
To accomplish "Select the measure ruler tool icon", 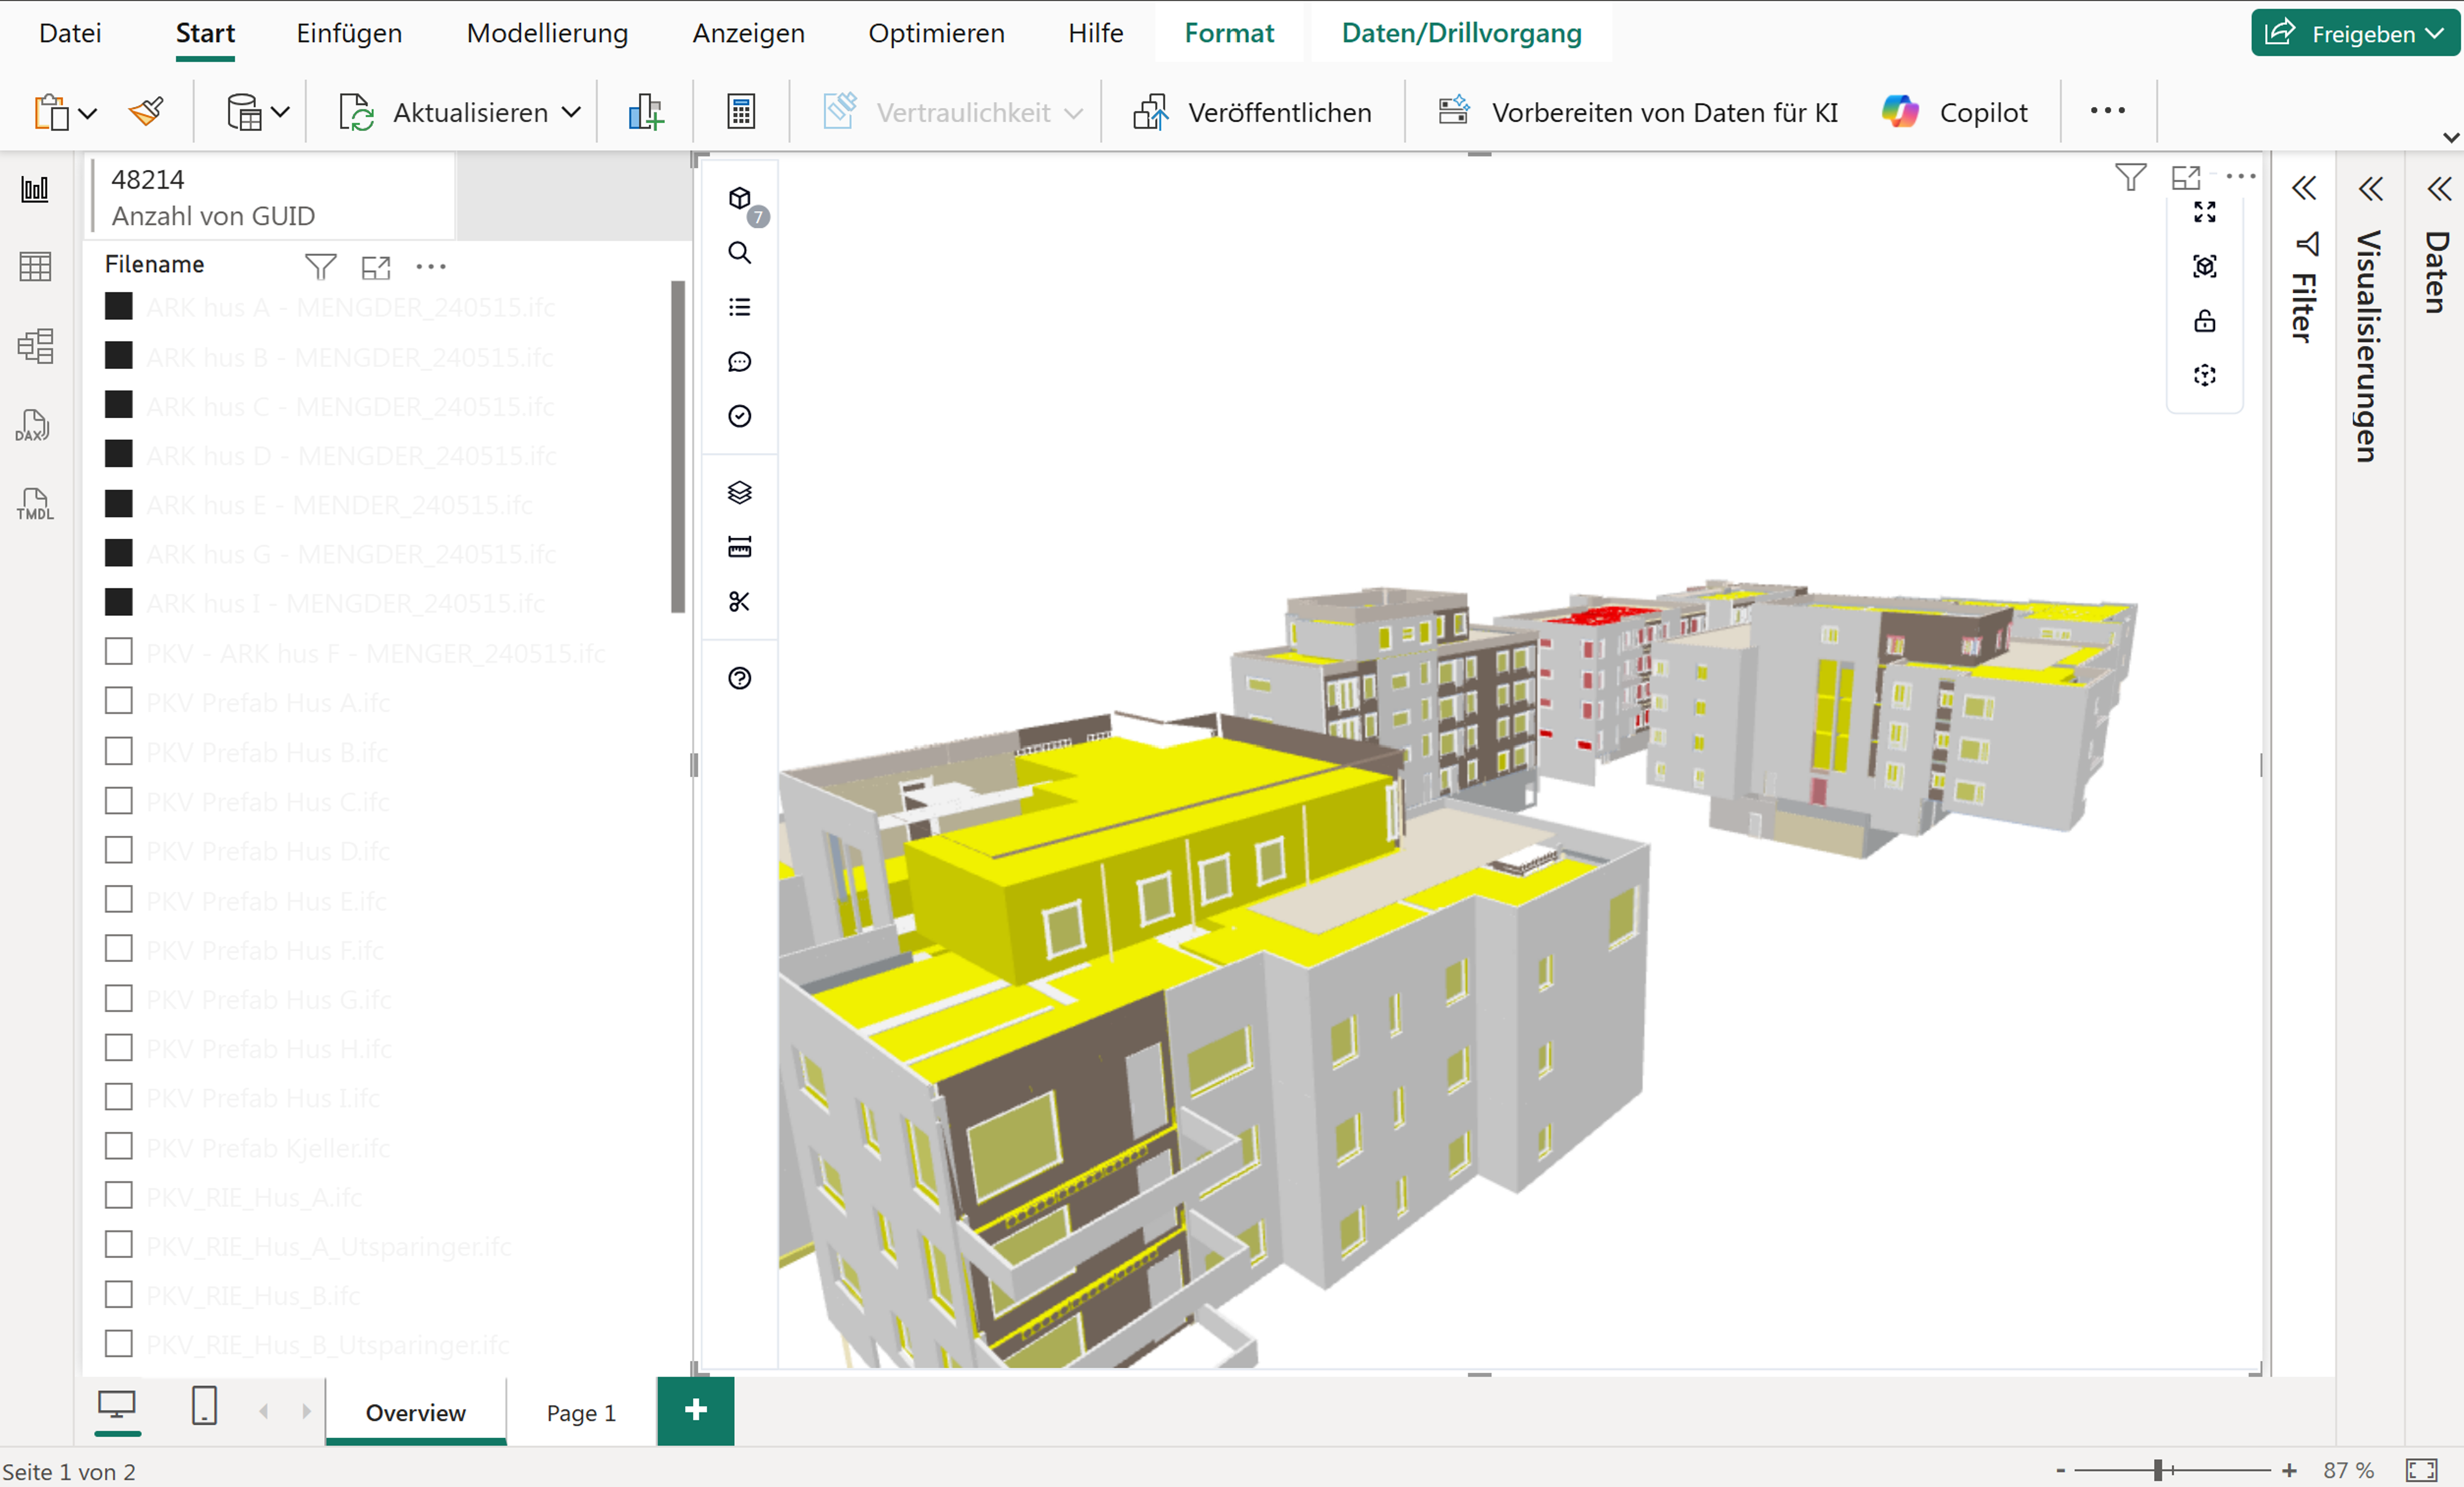I will click(739, 546).
